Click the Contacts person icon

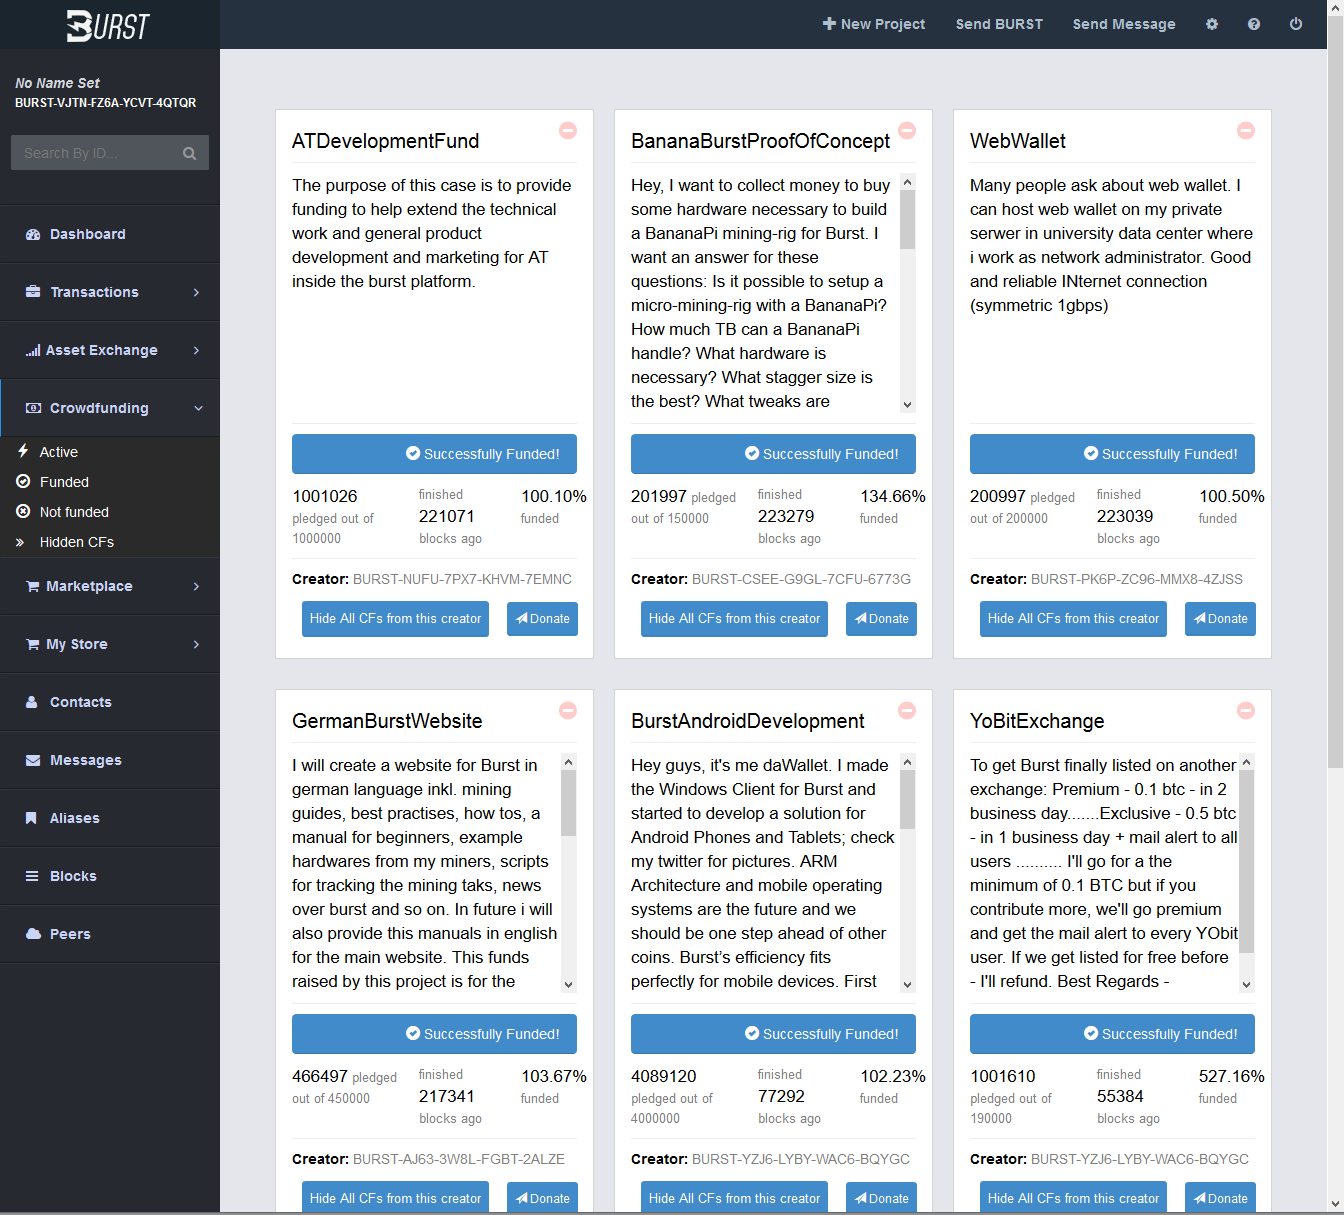[x=32, y=702]
